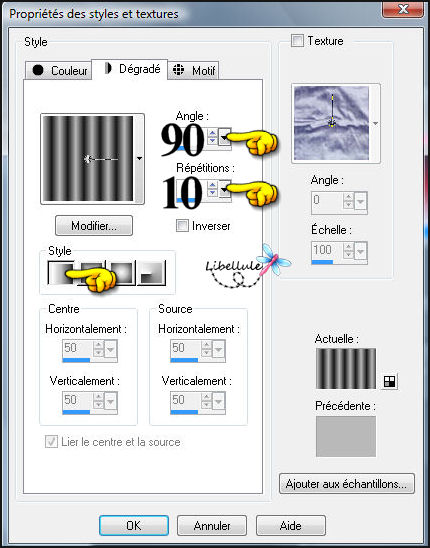Toggle Lier le centre et la source

51,442
